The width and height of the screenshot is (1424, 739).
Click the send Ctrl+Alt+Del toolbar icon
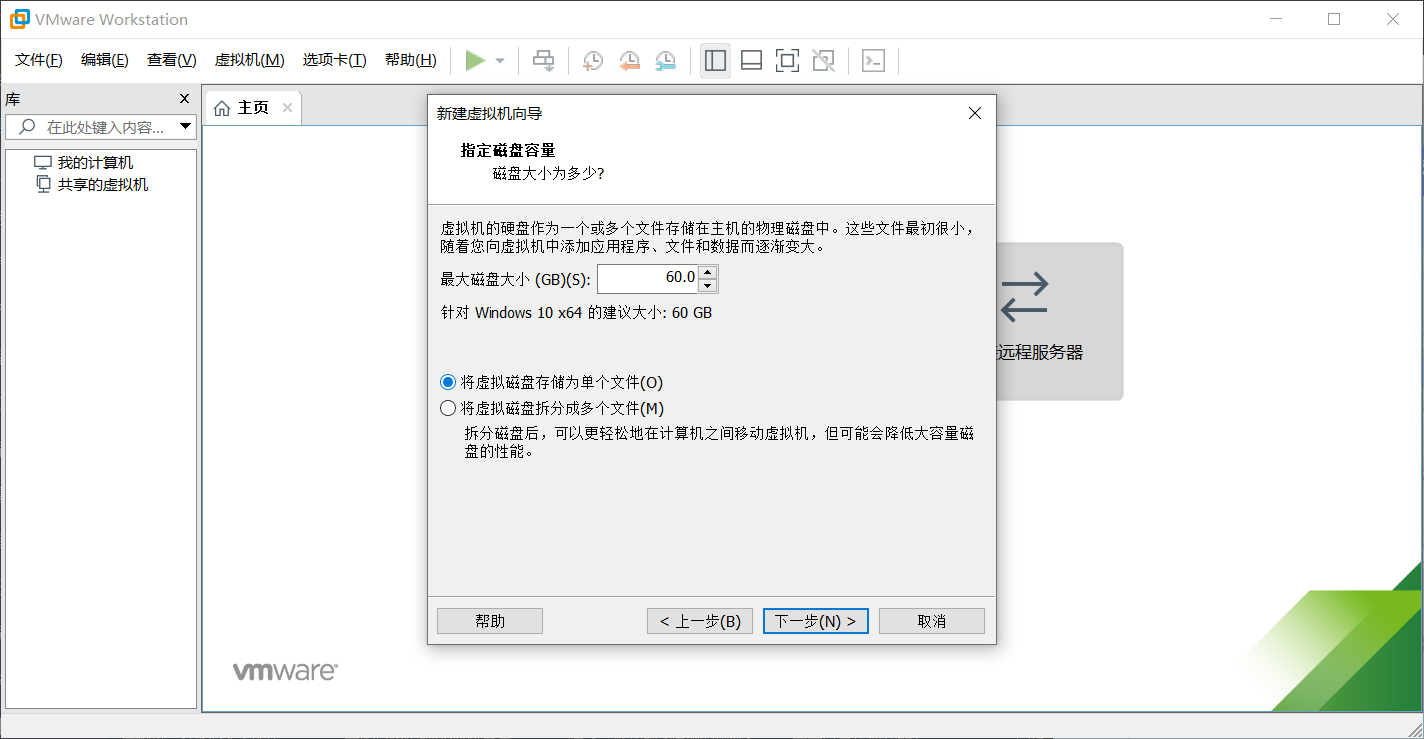(543, 61)
